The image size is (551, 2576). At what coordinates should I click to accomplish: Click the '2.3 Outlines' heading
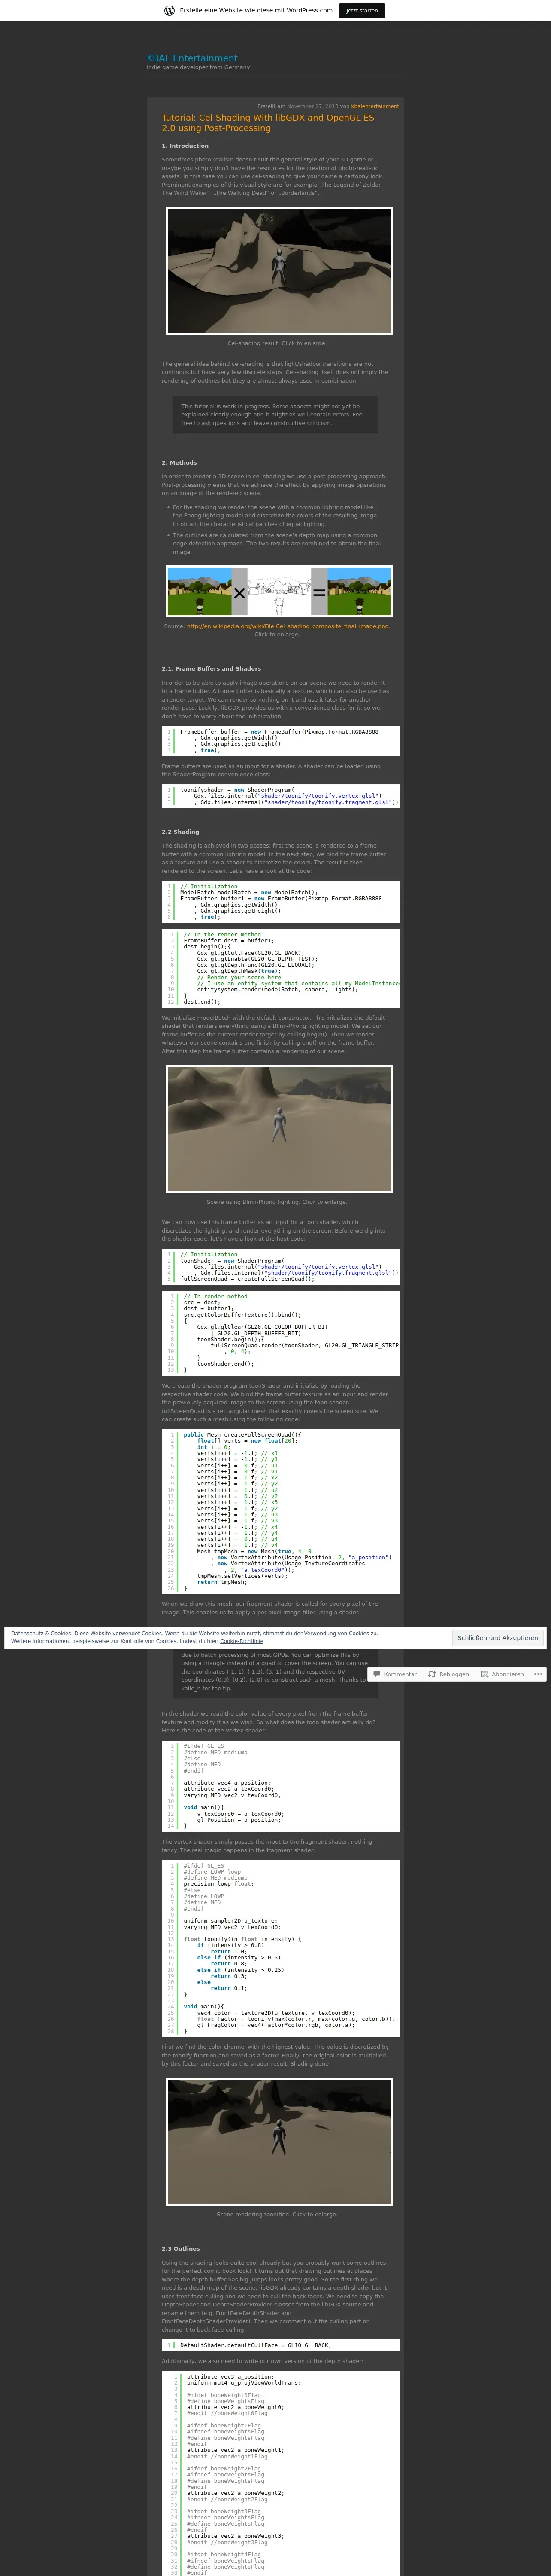pyautogui.click(x=181, y=2248)
